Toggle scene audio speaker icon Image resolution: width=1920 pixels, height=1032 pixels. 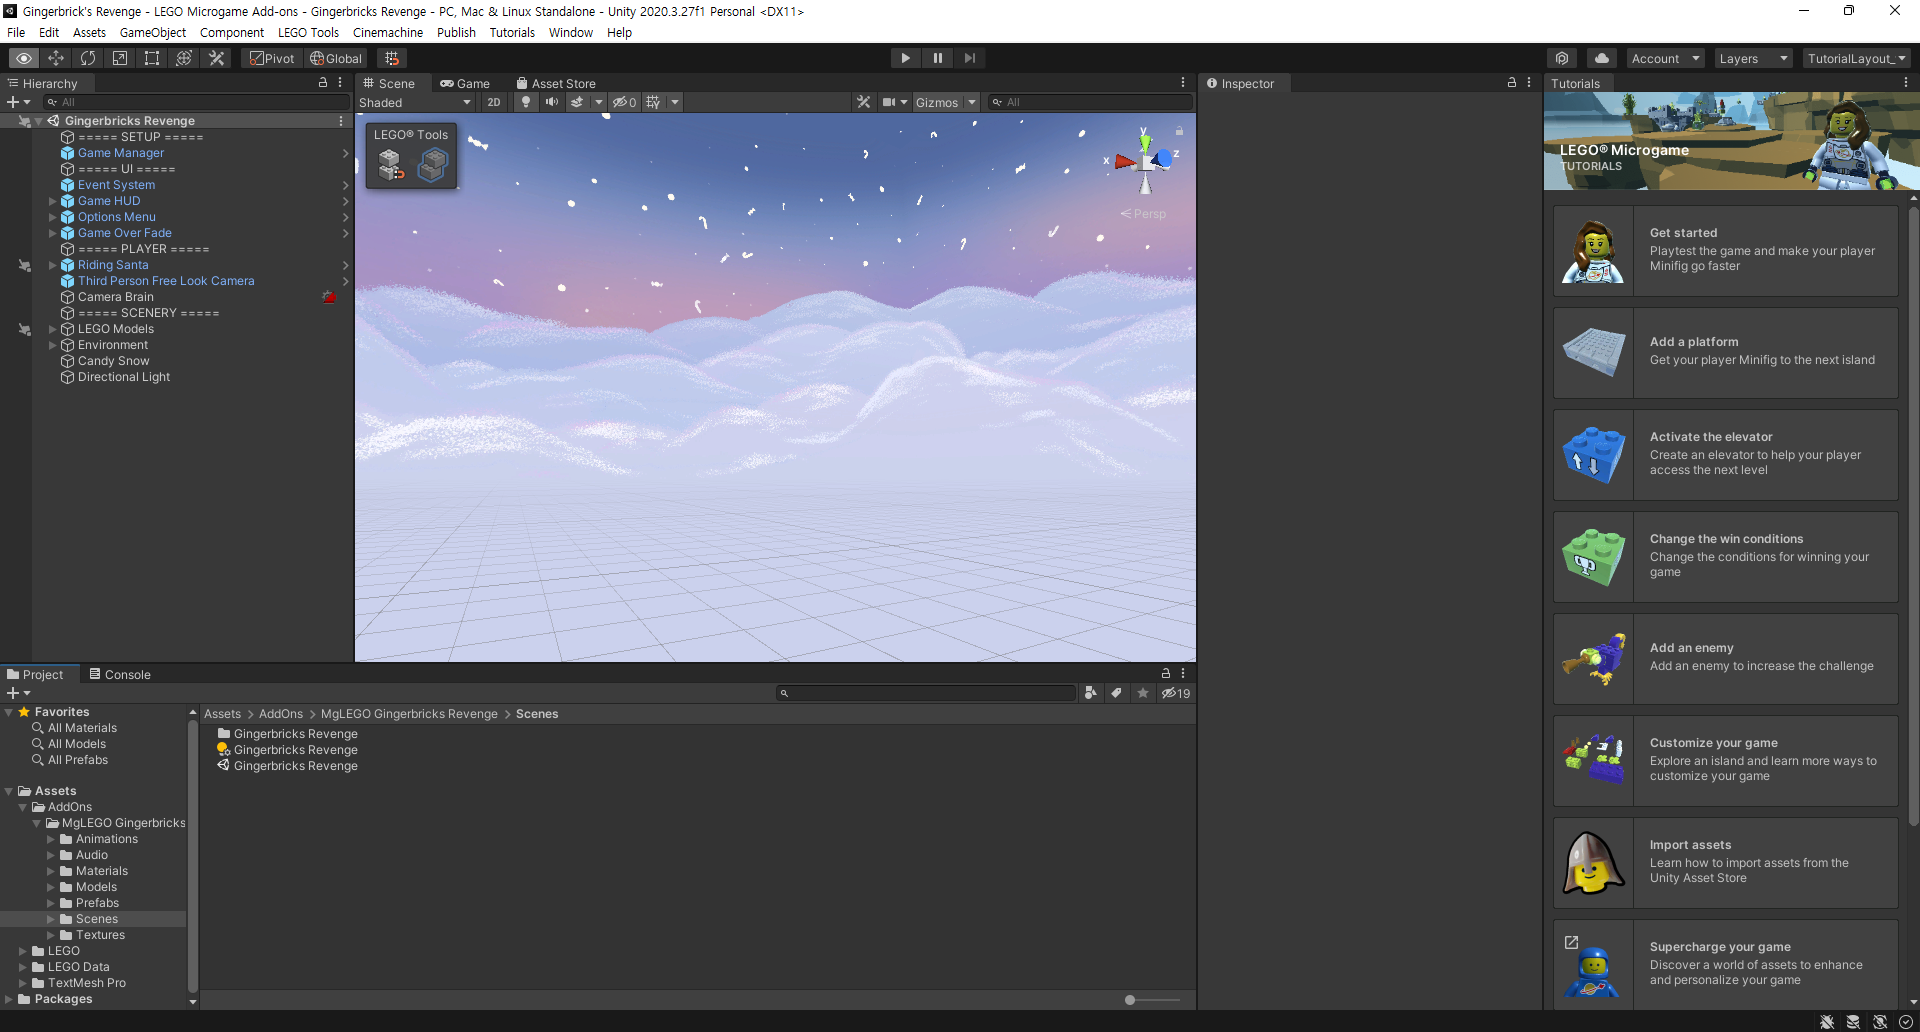552,102
